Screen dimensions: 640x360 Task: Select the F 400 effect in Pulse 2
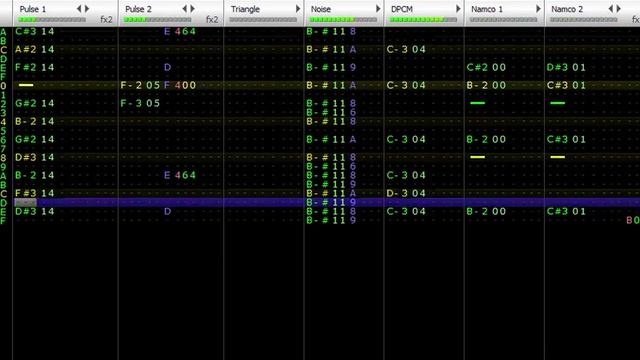[x=180, y=85]
